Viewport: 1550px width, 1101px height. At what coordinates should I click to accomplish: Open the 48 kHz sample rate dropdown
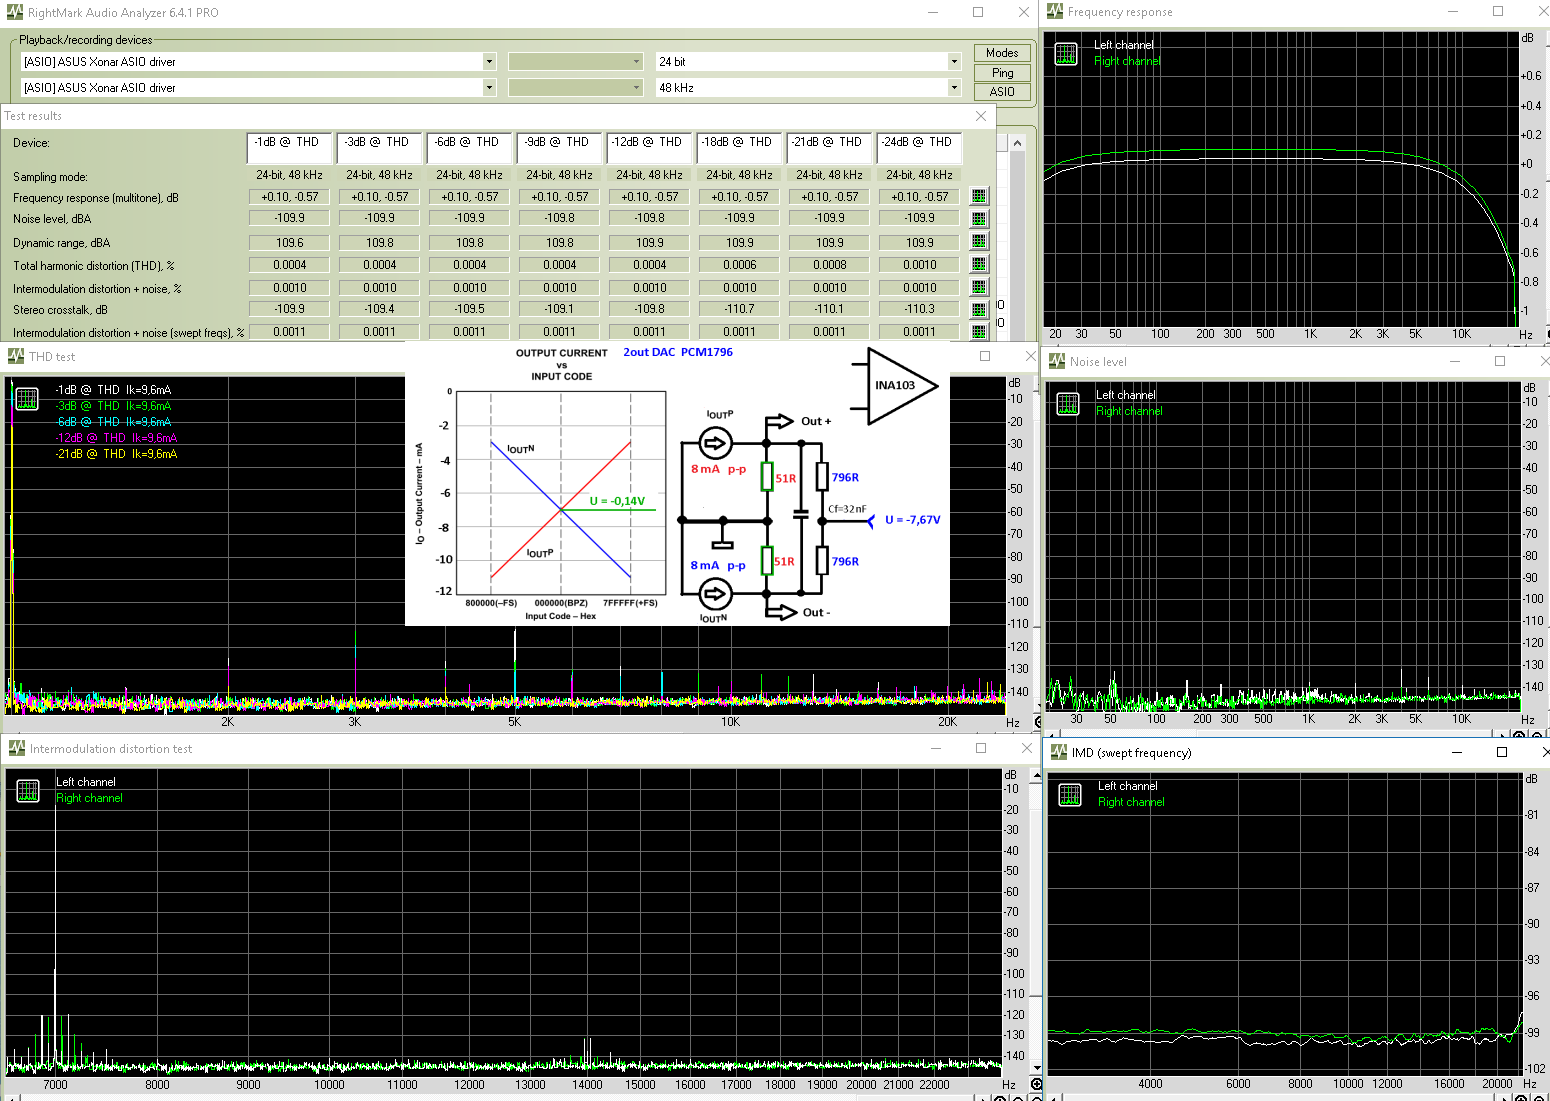point(953,88)
